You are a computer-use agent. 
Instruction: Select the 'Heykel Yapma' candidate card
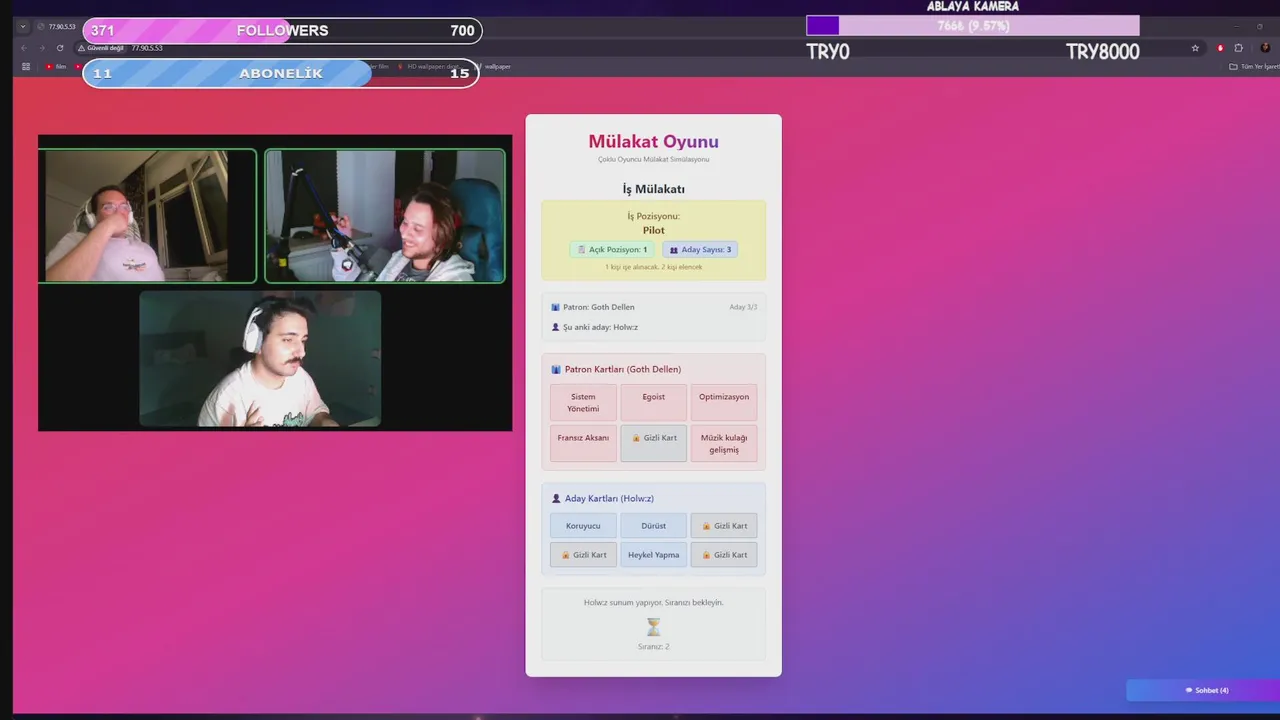tap(653, 555)
